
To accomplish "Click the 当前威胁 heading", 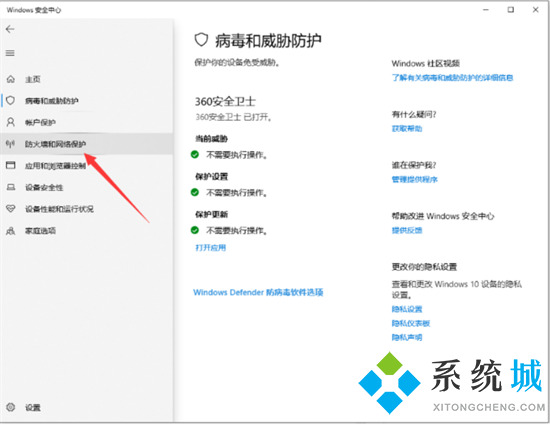I will 211,139.
